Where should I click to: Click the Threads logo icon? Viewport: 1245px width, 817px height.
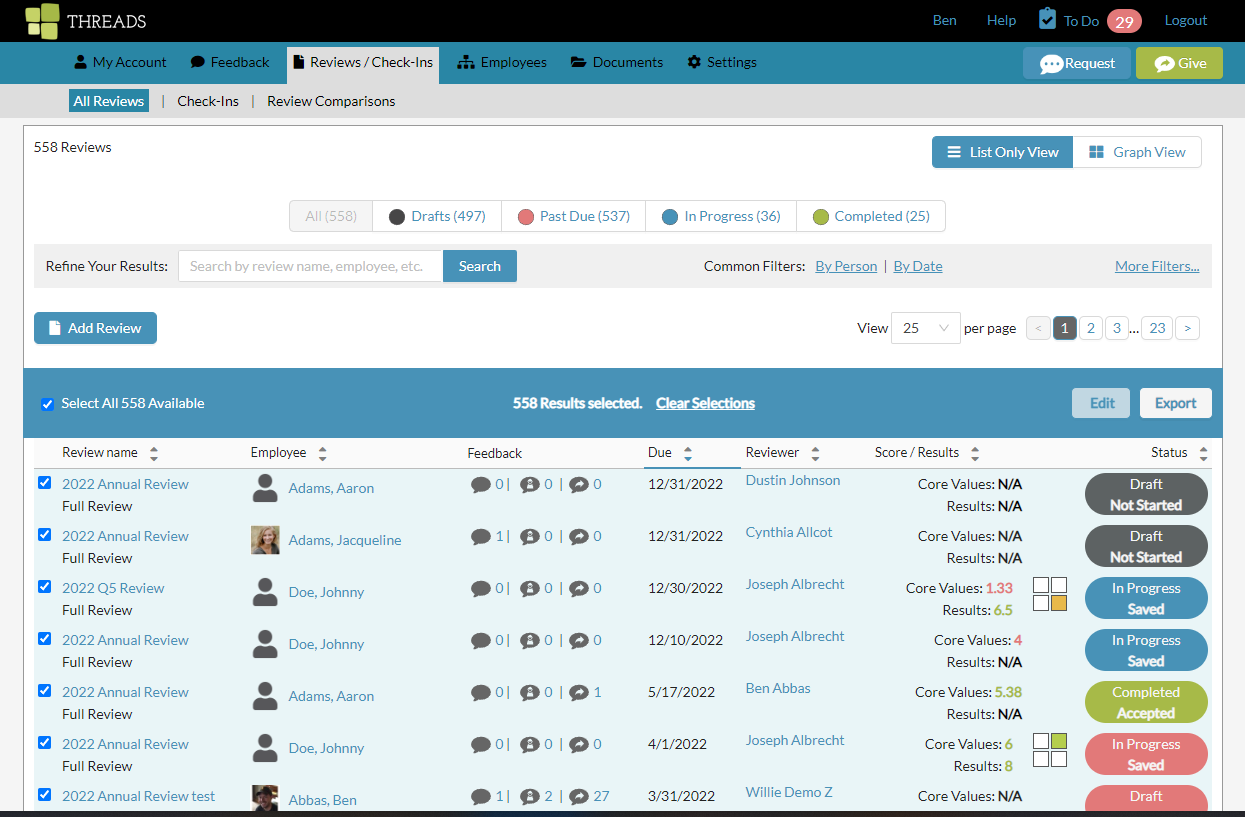tap(42, 21)
